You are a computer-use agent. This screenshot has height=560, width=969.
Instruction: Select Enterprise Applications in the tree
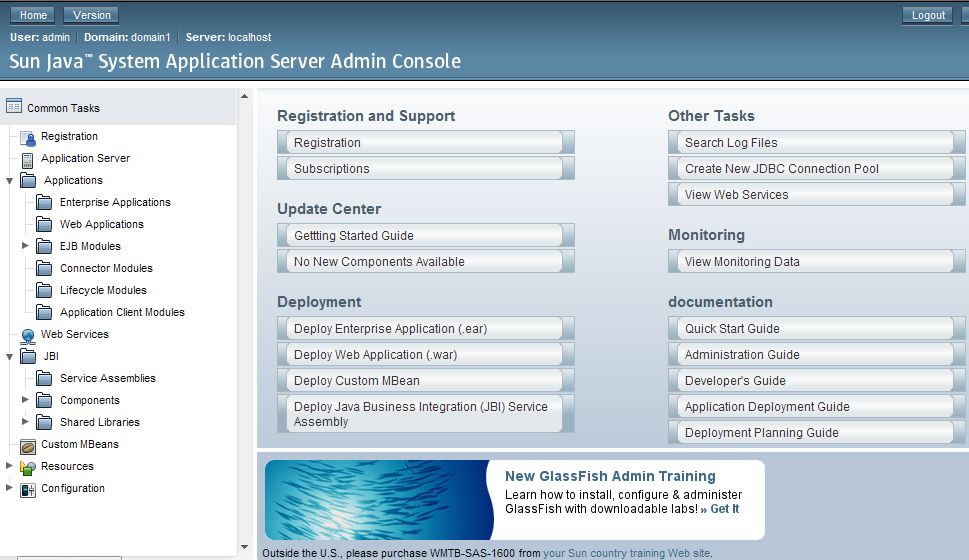coord(115,202)
